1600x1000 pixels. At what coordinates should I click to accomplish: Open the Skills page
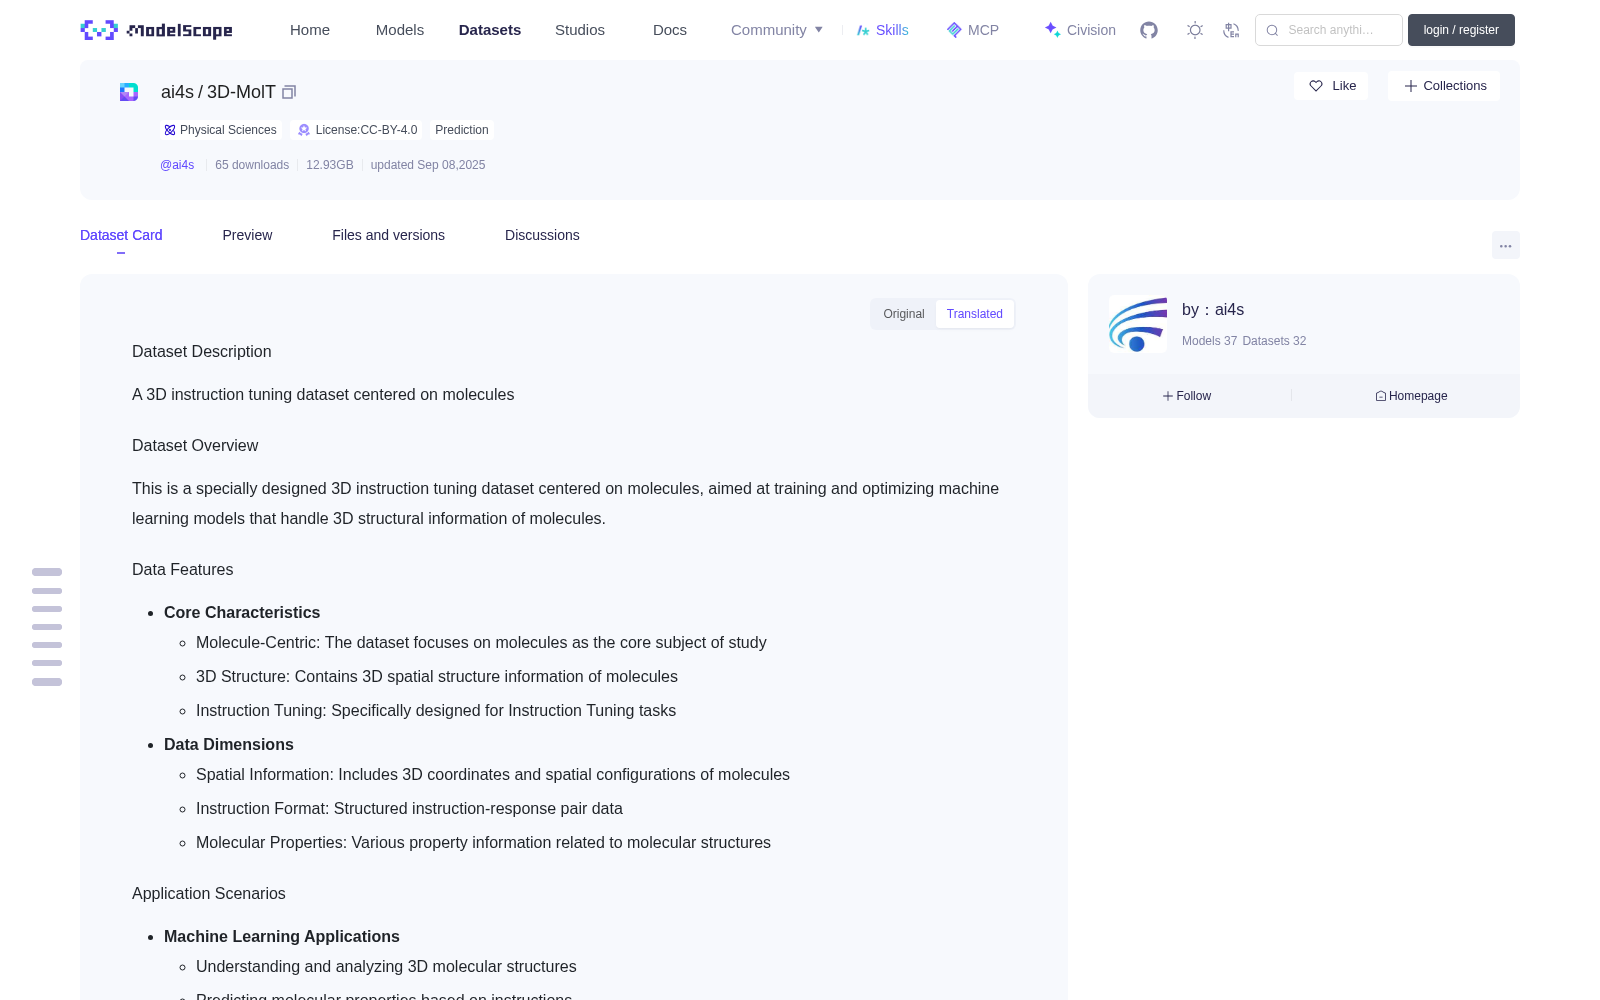pyautogui.click(x=883, y=30)
